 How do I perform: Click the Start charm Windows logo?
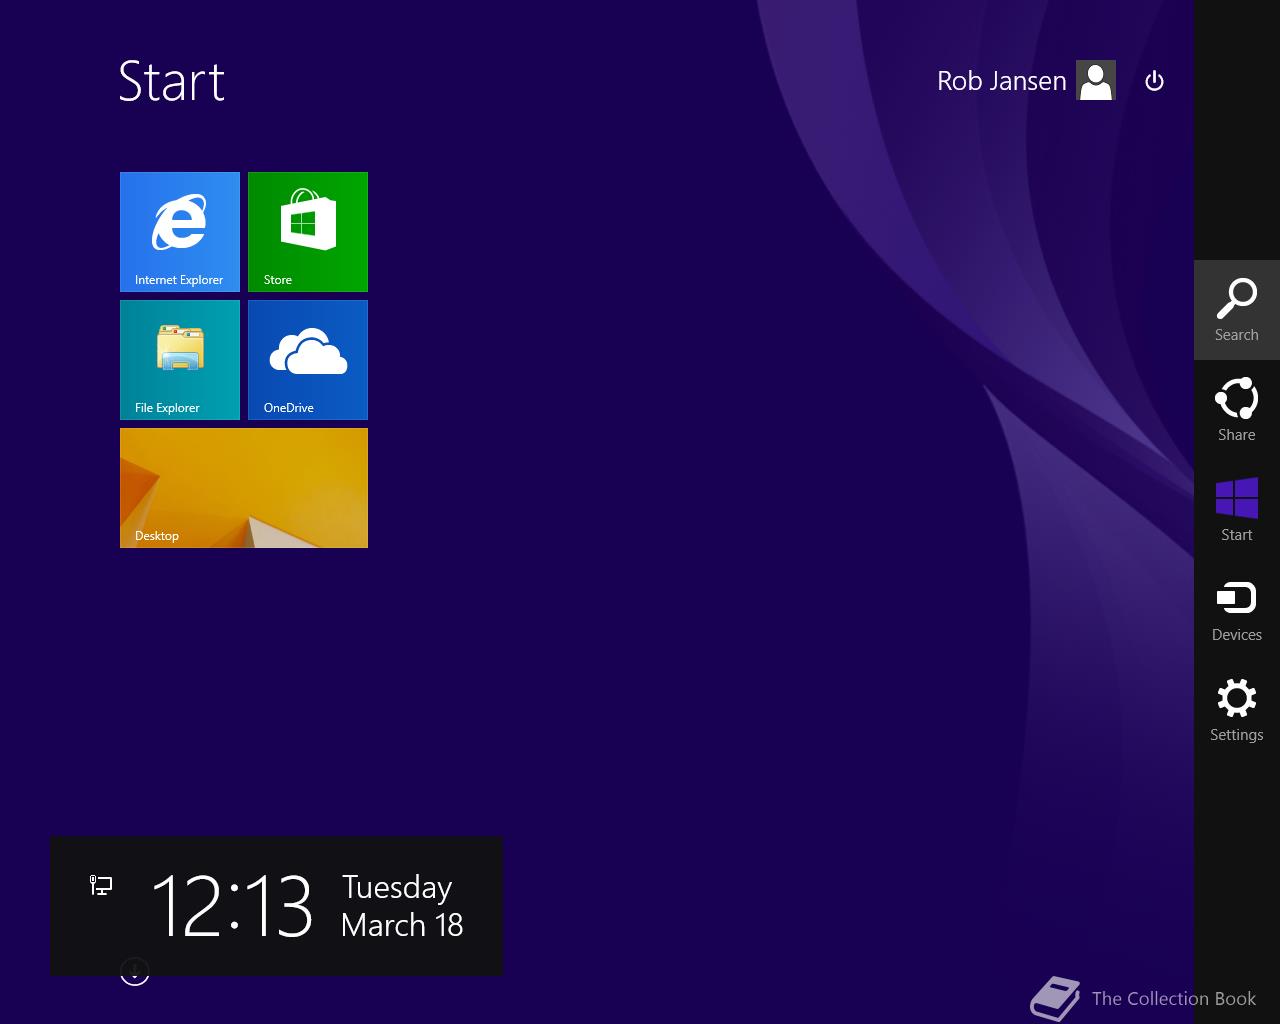1237,498
